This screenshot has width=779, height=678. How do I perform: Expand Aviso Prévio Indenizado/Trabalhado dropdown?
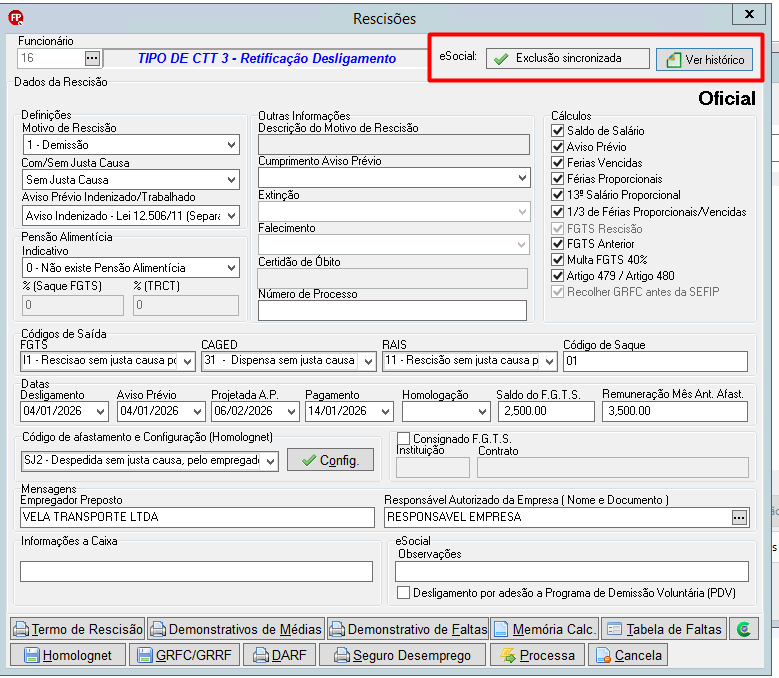[232, 216]
